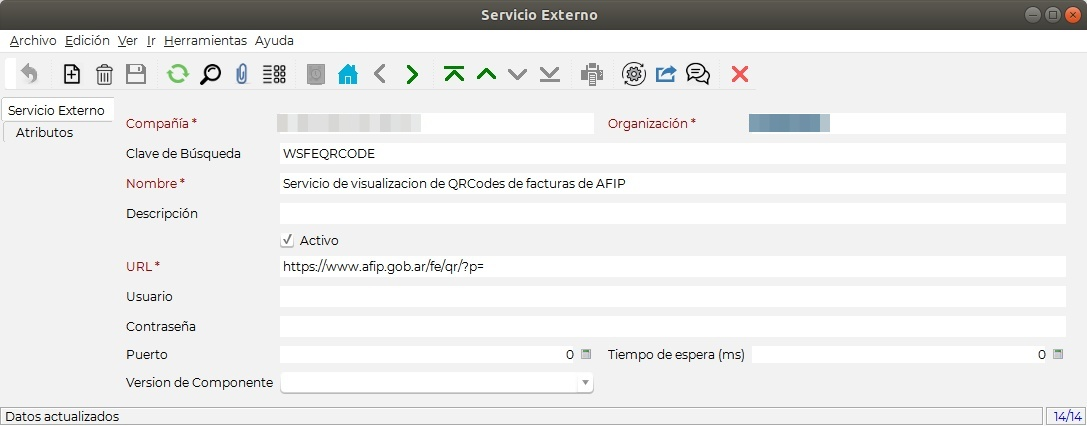Open the chat speech bubbles icon
The height and width of the screenshot is (426, 1087).
[x=697, y=74]
